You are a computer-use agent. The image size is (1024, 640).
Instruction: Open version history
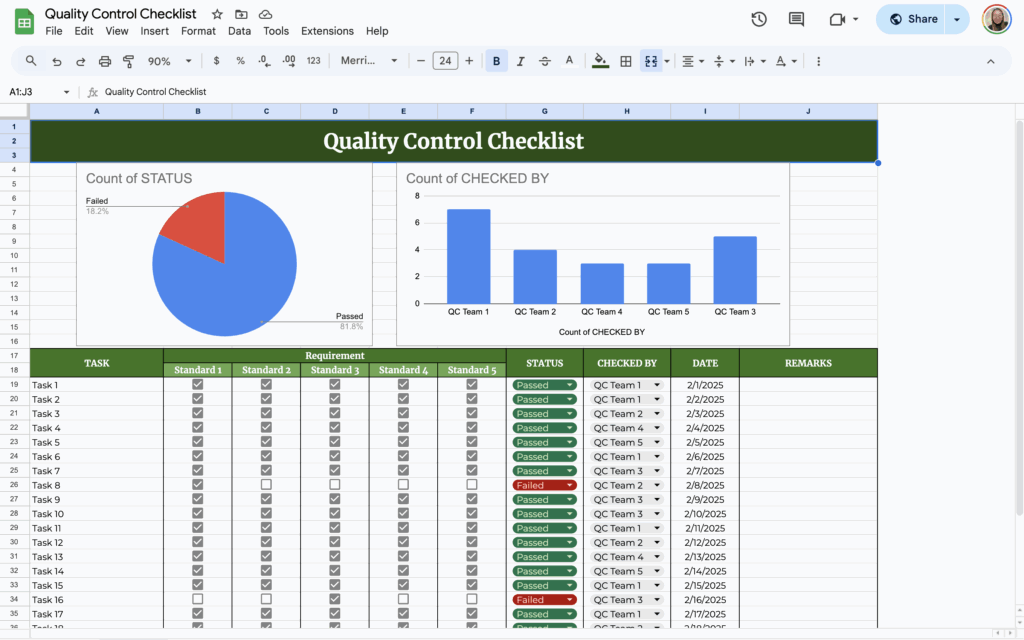pos(759,18)
